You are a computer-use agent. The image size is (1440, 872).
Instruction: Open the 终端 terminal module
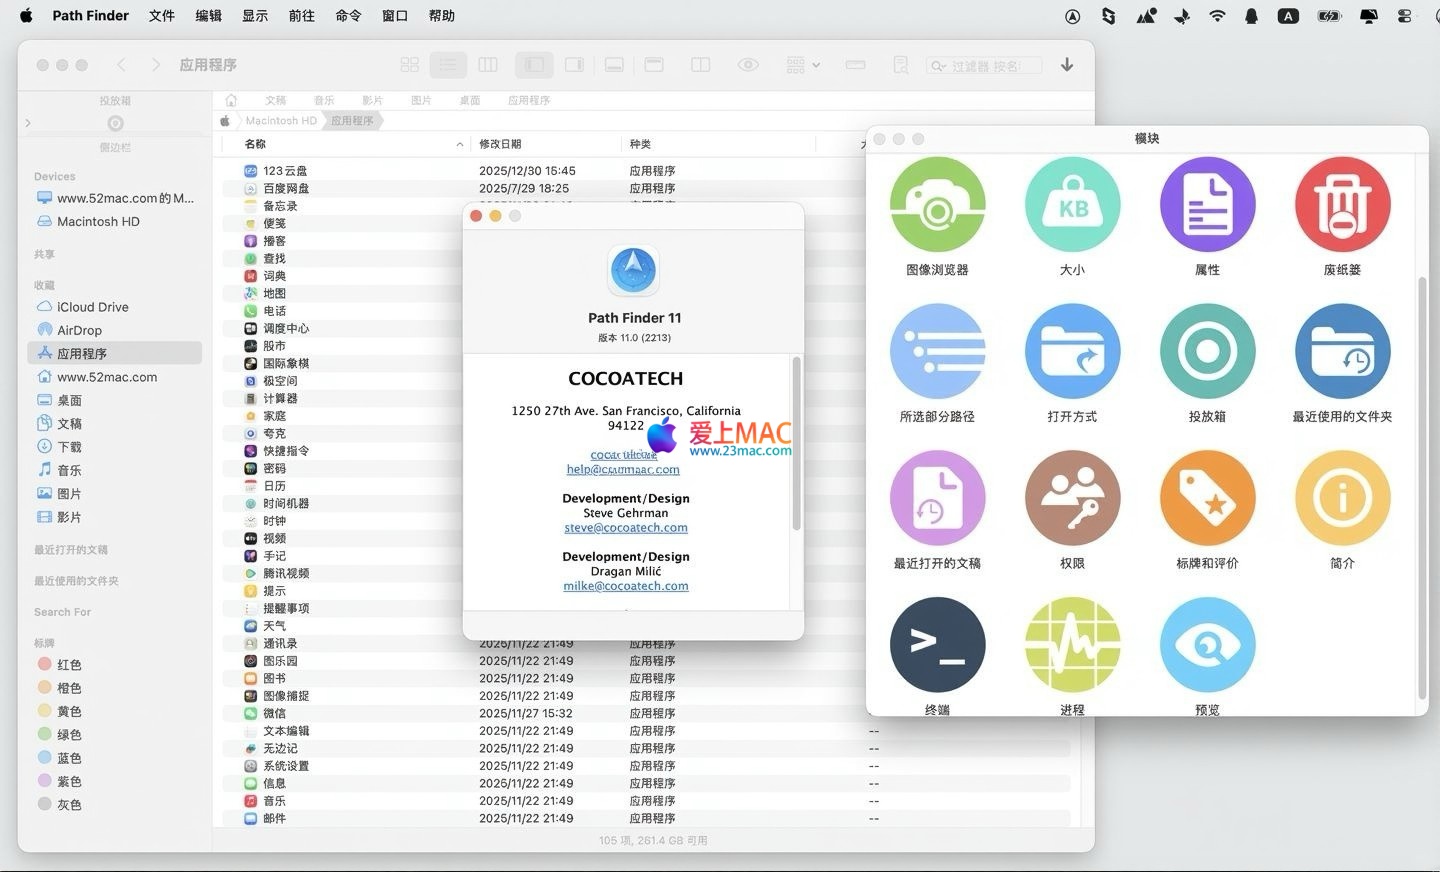937,645
